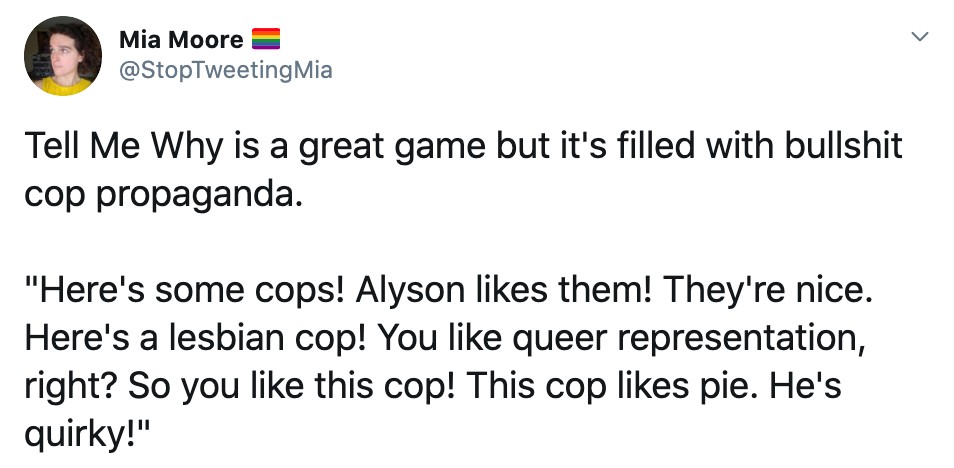Open the @StopTweetingMia handle link
The height and width of the screenshot is (468, 954).
(x=225, y=70)
